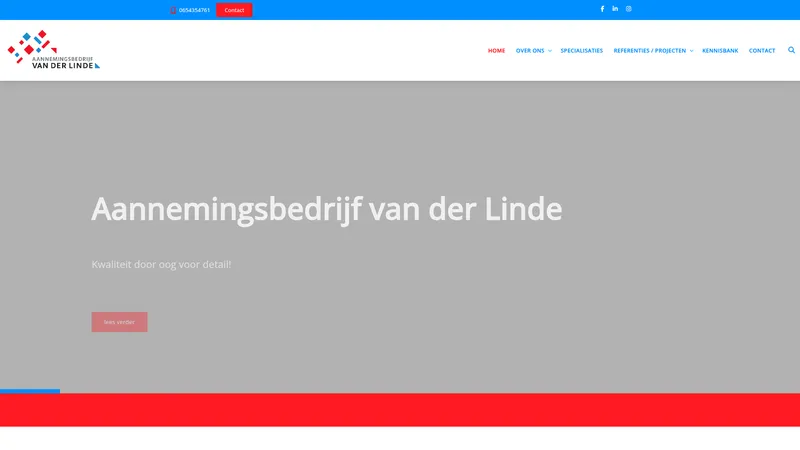Go to the HOME menu item

click(x=496, y=51)
